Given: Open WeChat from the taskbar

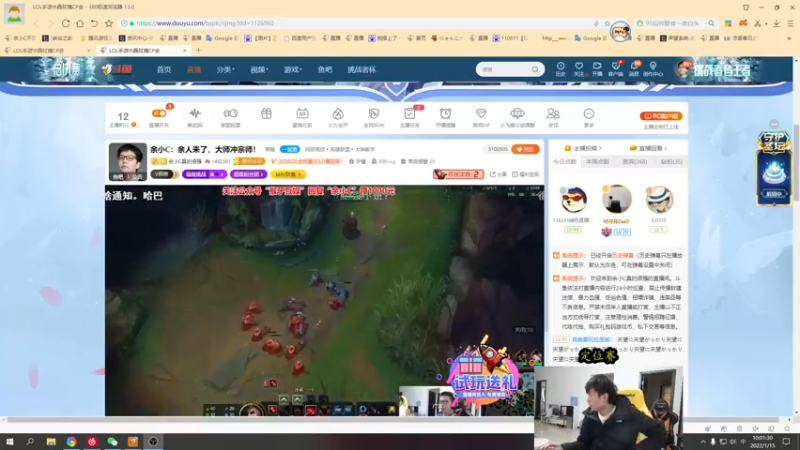Looking at the screenshot, I should pyautogui.click(x=112, y=441).
